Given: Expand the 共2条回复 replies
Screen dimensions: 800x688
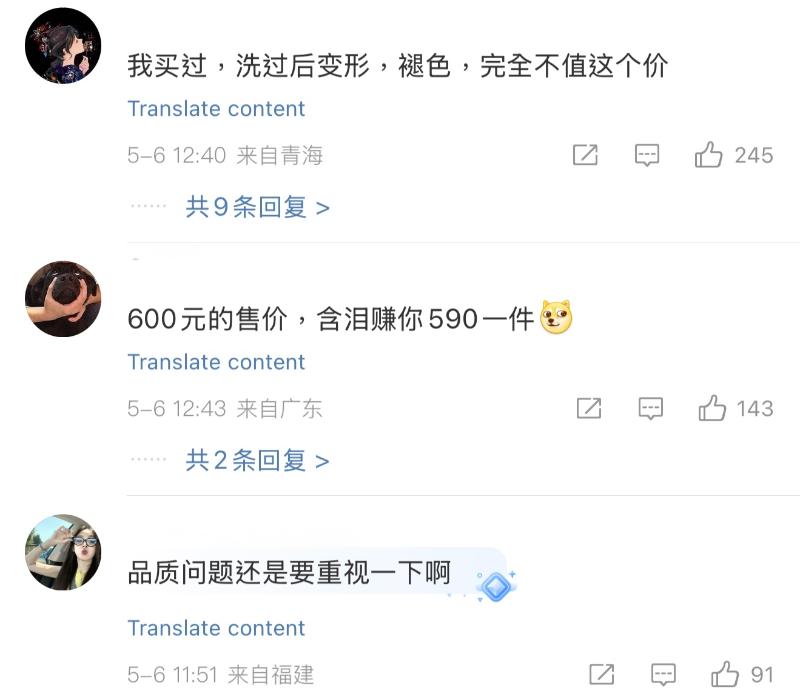Looking at the screenshot, I should point(257,460).
